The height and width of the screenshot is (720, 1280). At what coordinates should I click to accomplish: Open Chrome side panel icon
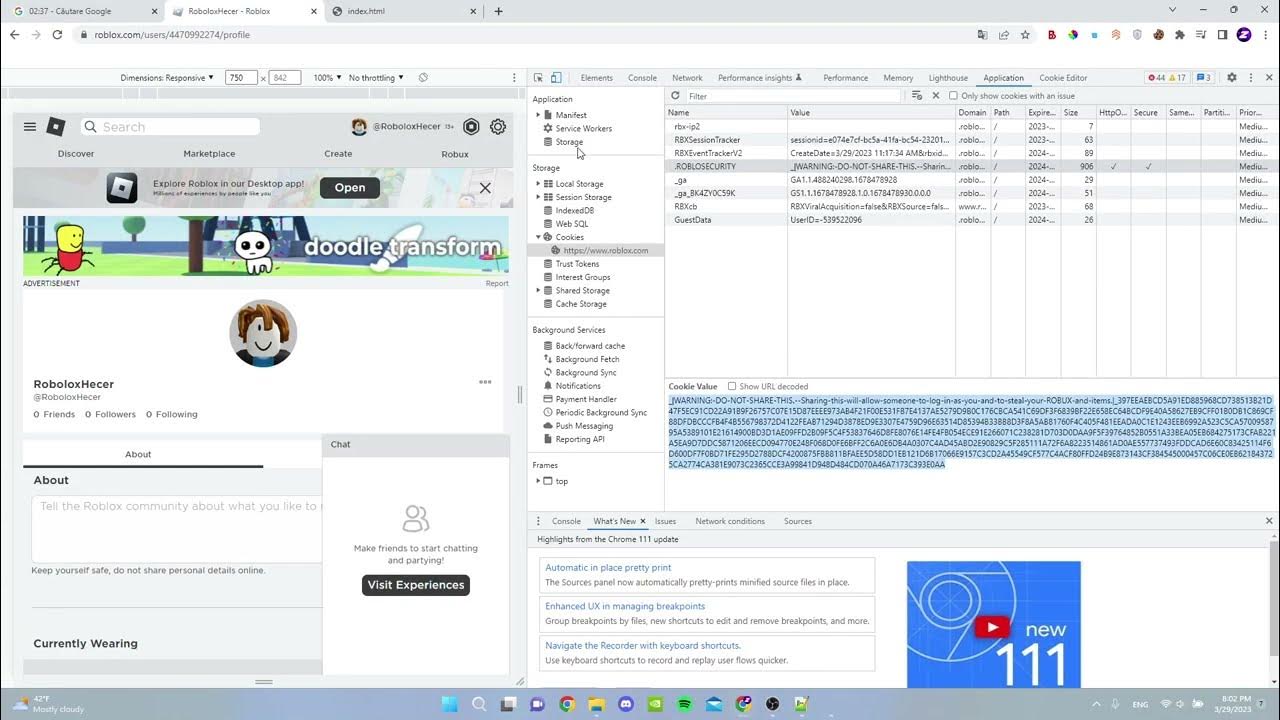1222,35
